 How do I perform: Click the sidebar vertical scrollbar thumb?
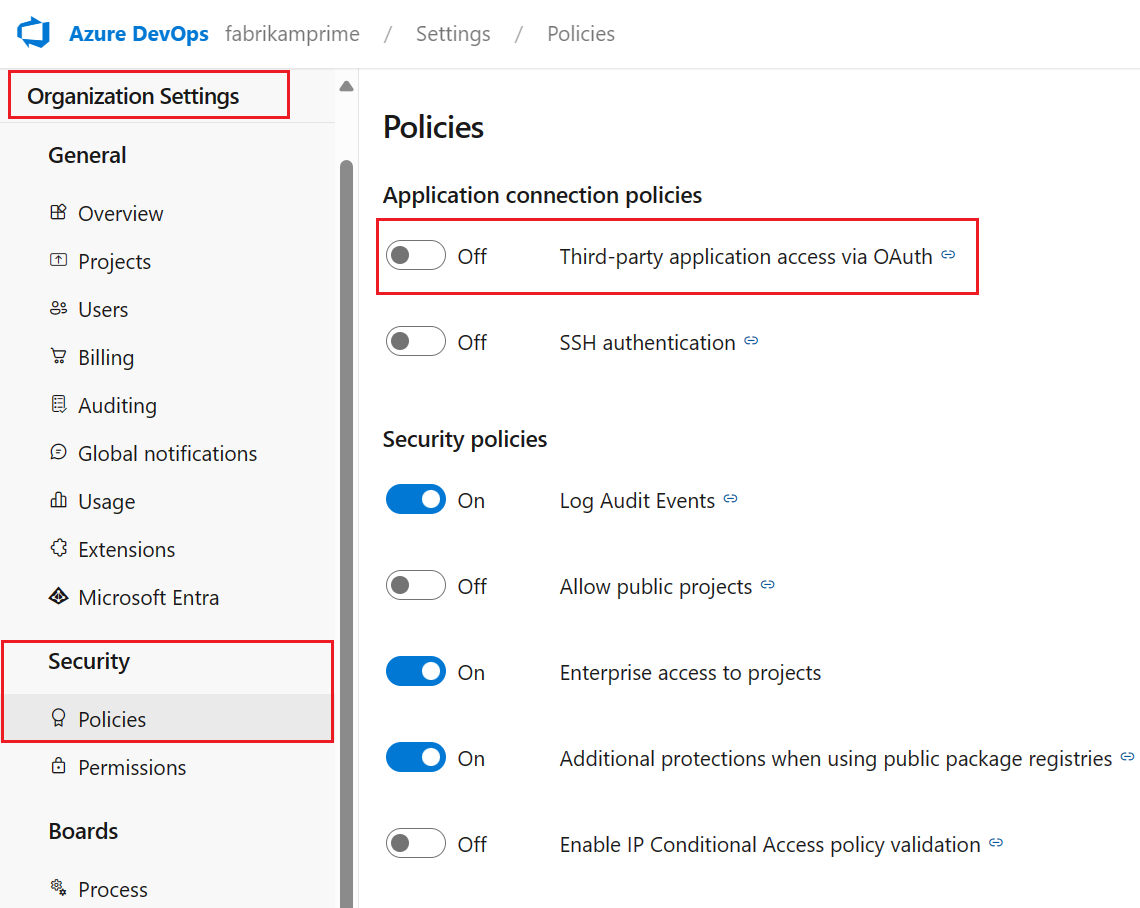[x=347, y=534]
